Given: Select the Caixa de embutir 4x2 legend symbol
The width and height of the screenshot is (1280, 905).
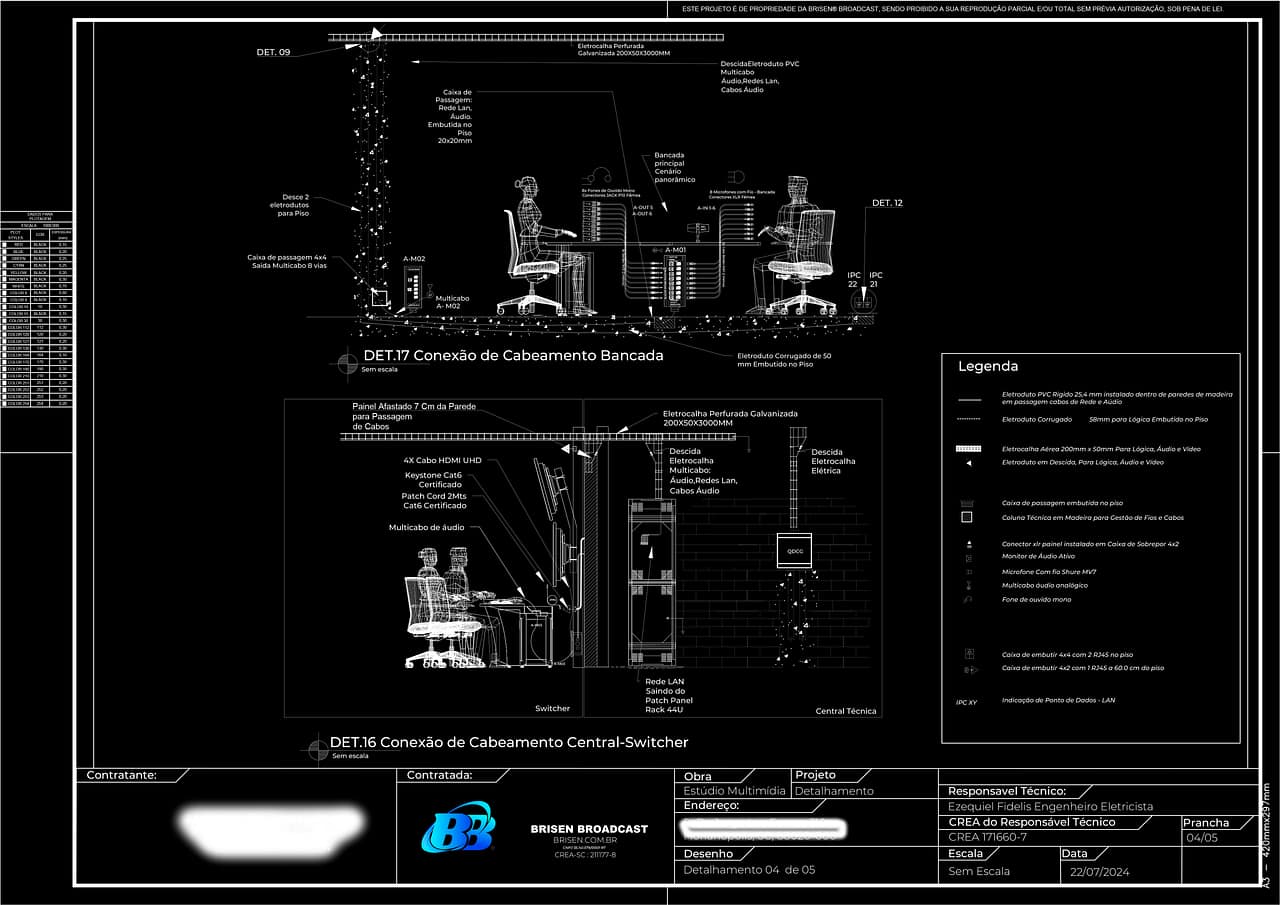Looking at the screenshot, I should [x=970, y=669].
